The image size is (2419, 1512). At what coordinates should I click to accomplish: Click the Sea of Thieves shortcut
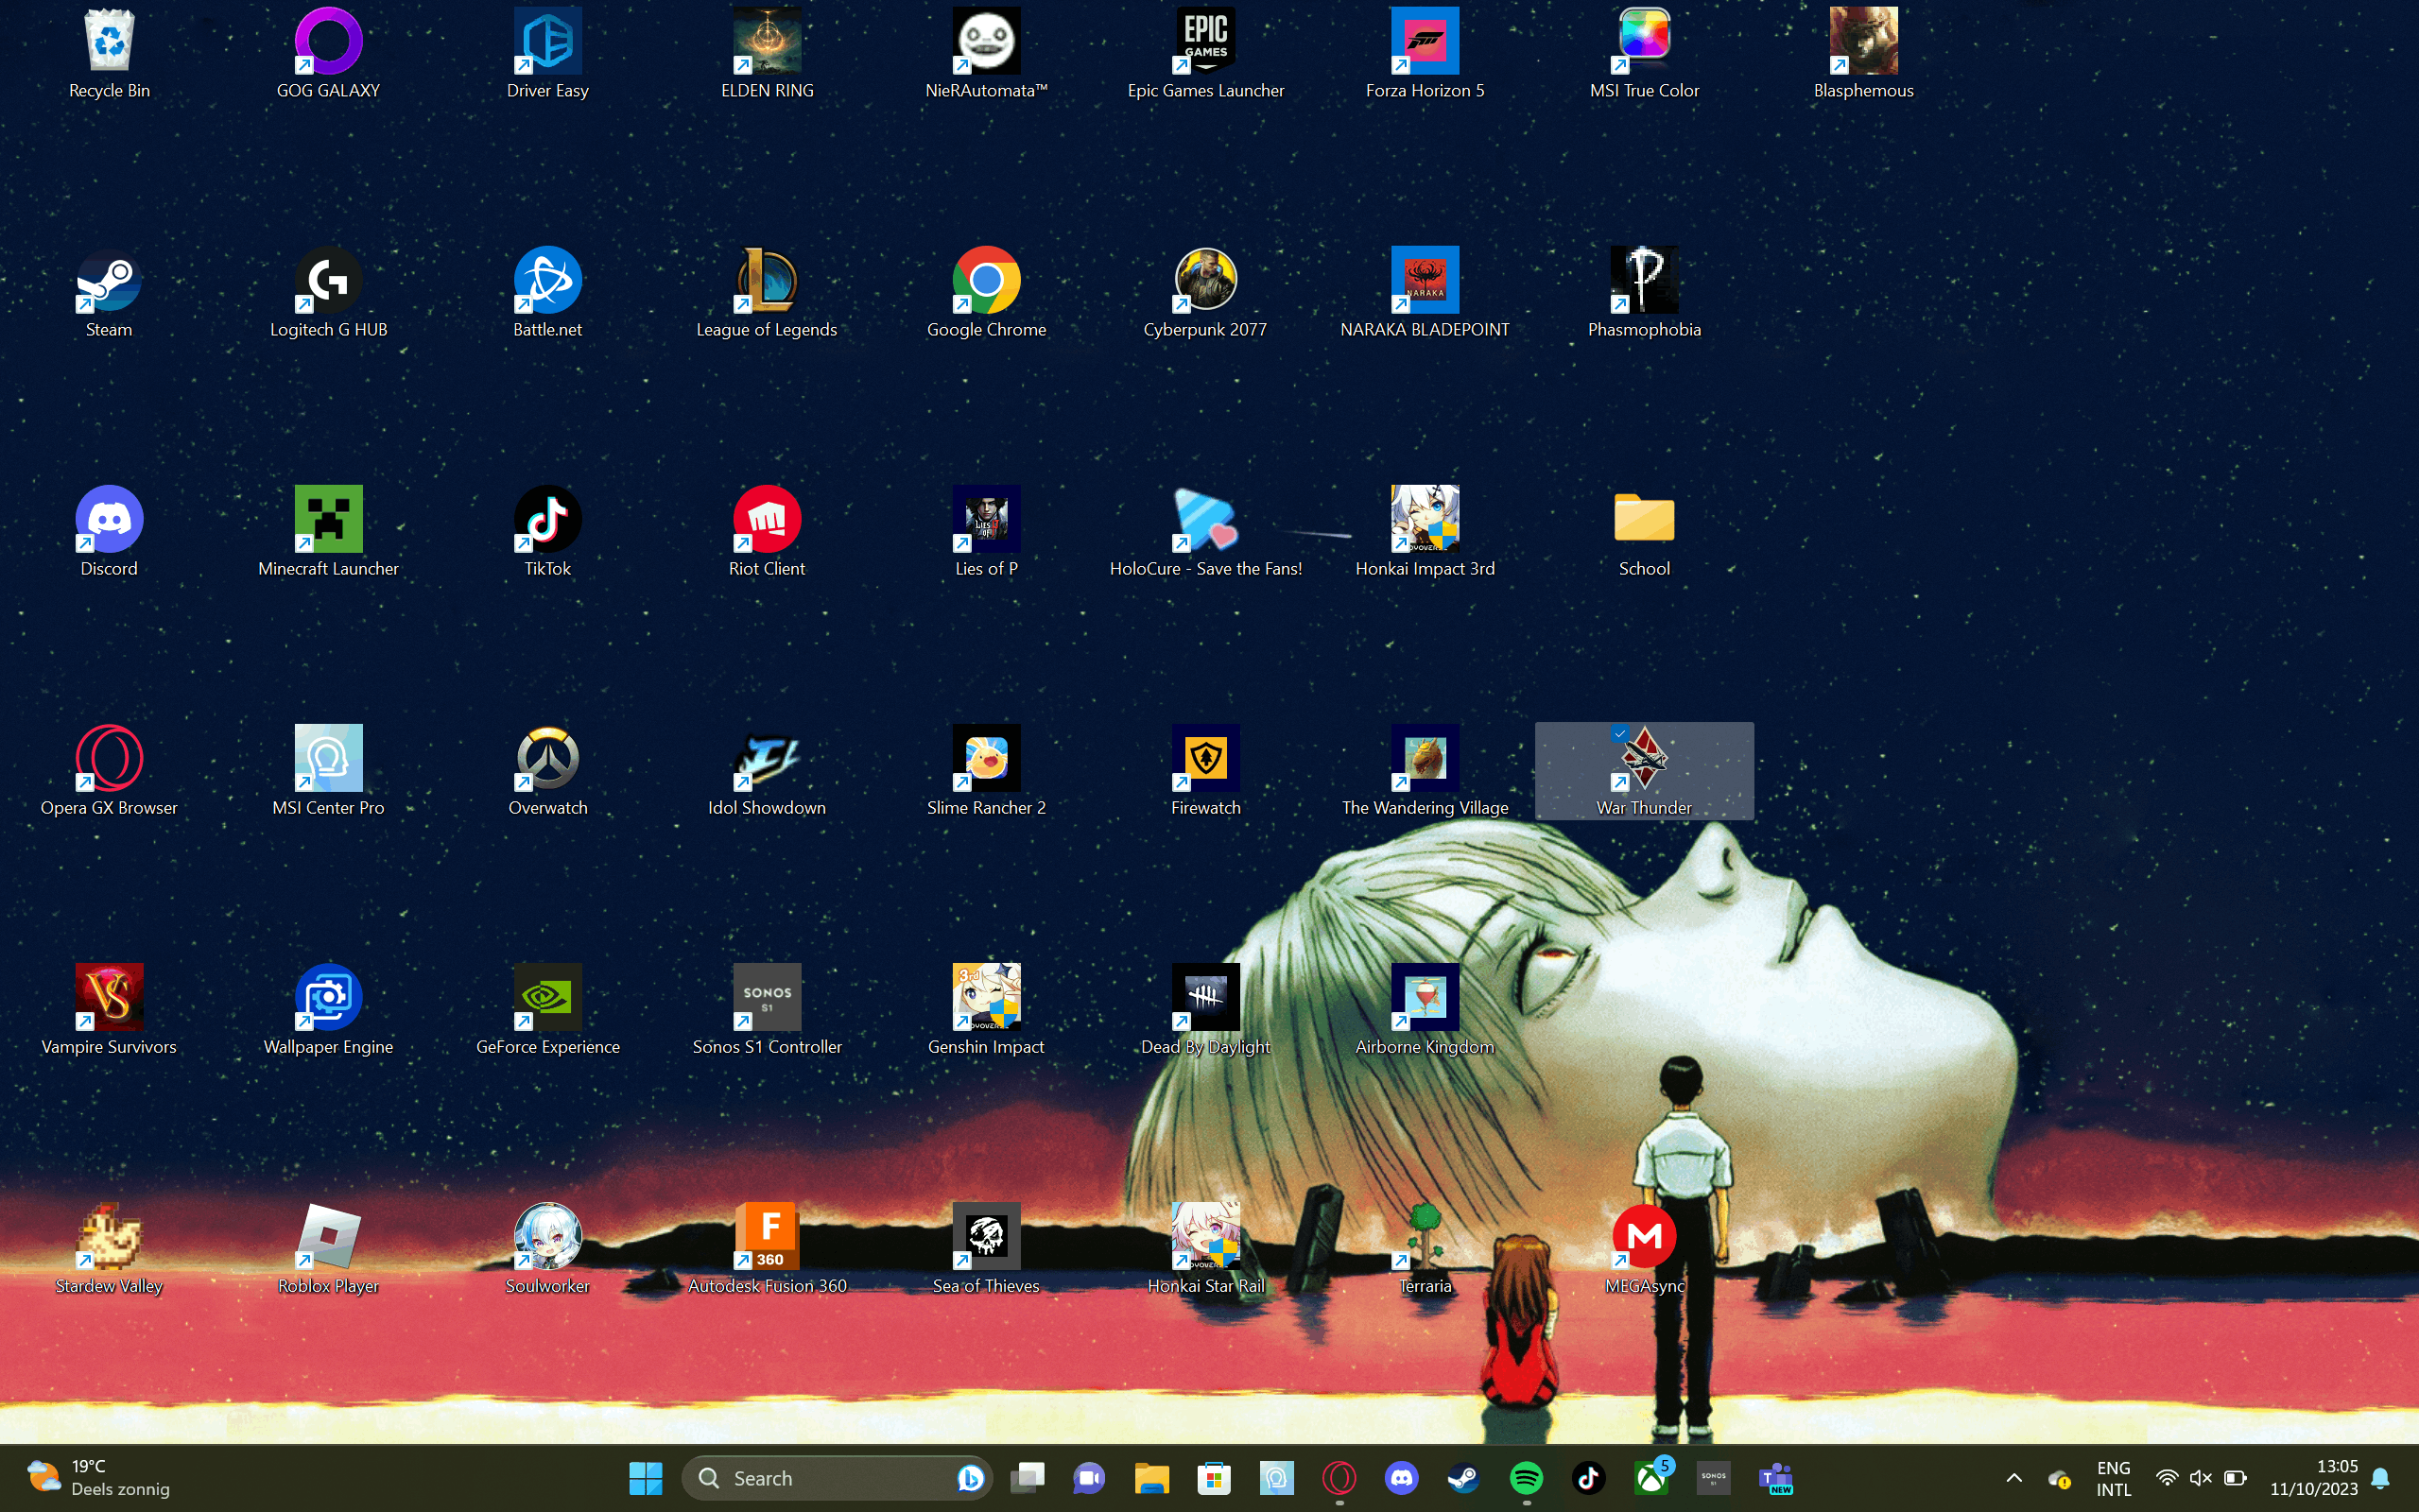point(986,1248)
